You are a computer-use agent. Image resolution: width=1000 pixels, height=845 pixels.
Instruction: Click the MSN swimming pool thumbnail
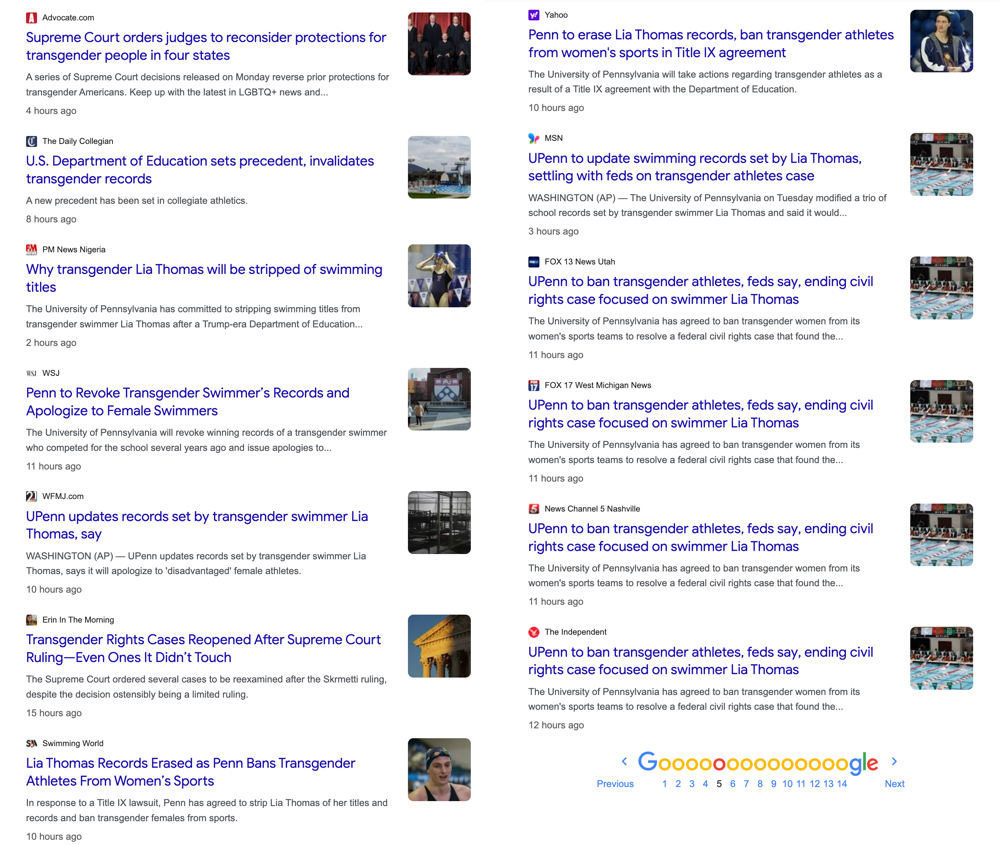point(941,165)
